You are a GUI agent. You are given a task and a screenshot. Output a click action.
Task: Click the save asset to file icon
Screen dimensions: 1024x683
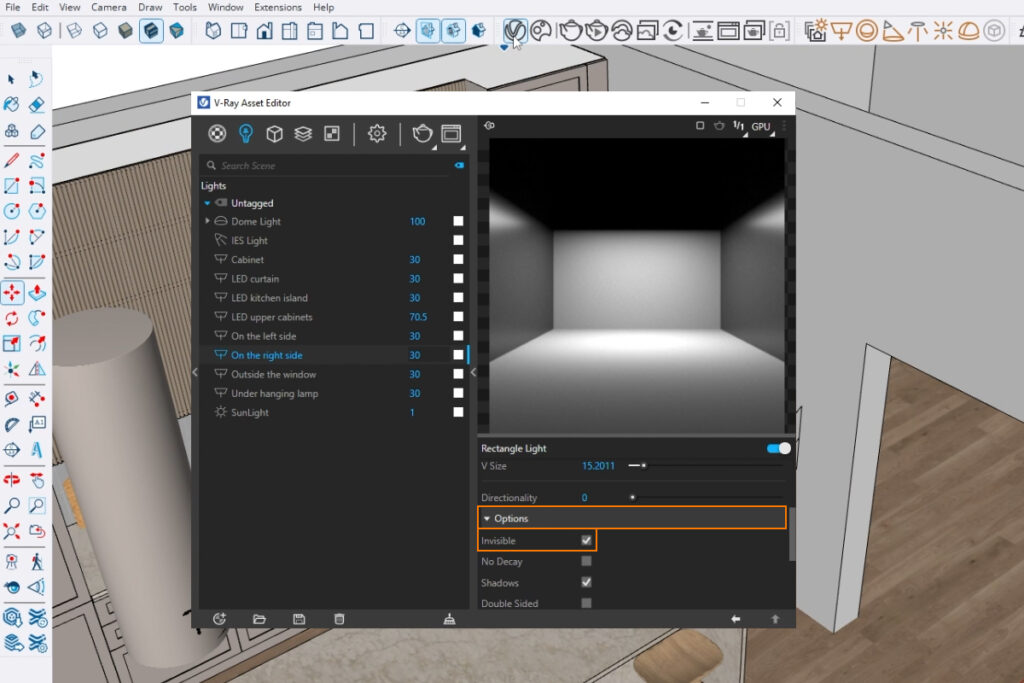[x=299, y=619]
